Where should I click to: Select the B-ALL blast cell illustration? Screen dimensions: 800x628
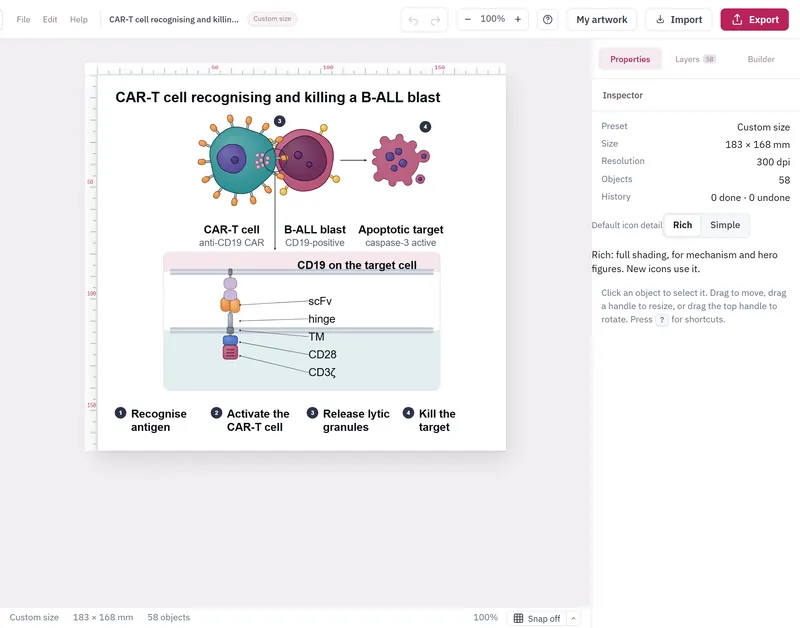pyautogui.click(x=305, y=159)
